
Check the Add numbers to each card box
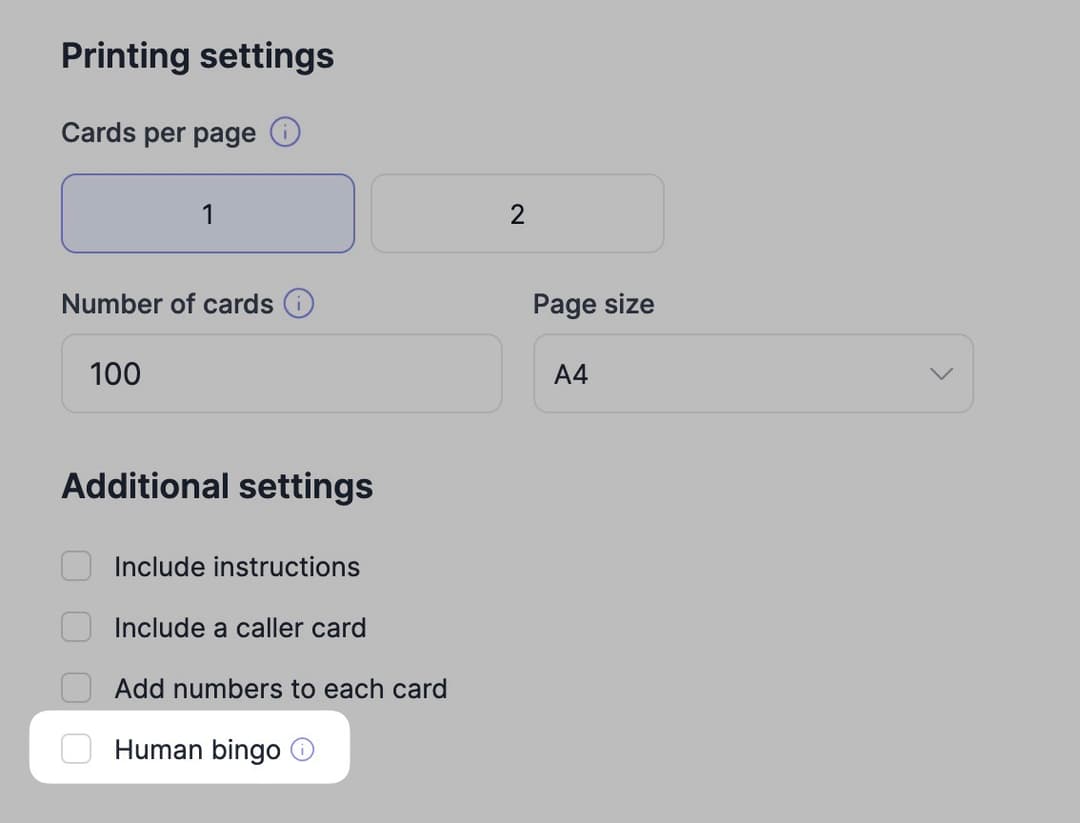coord(77,688)
